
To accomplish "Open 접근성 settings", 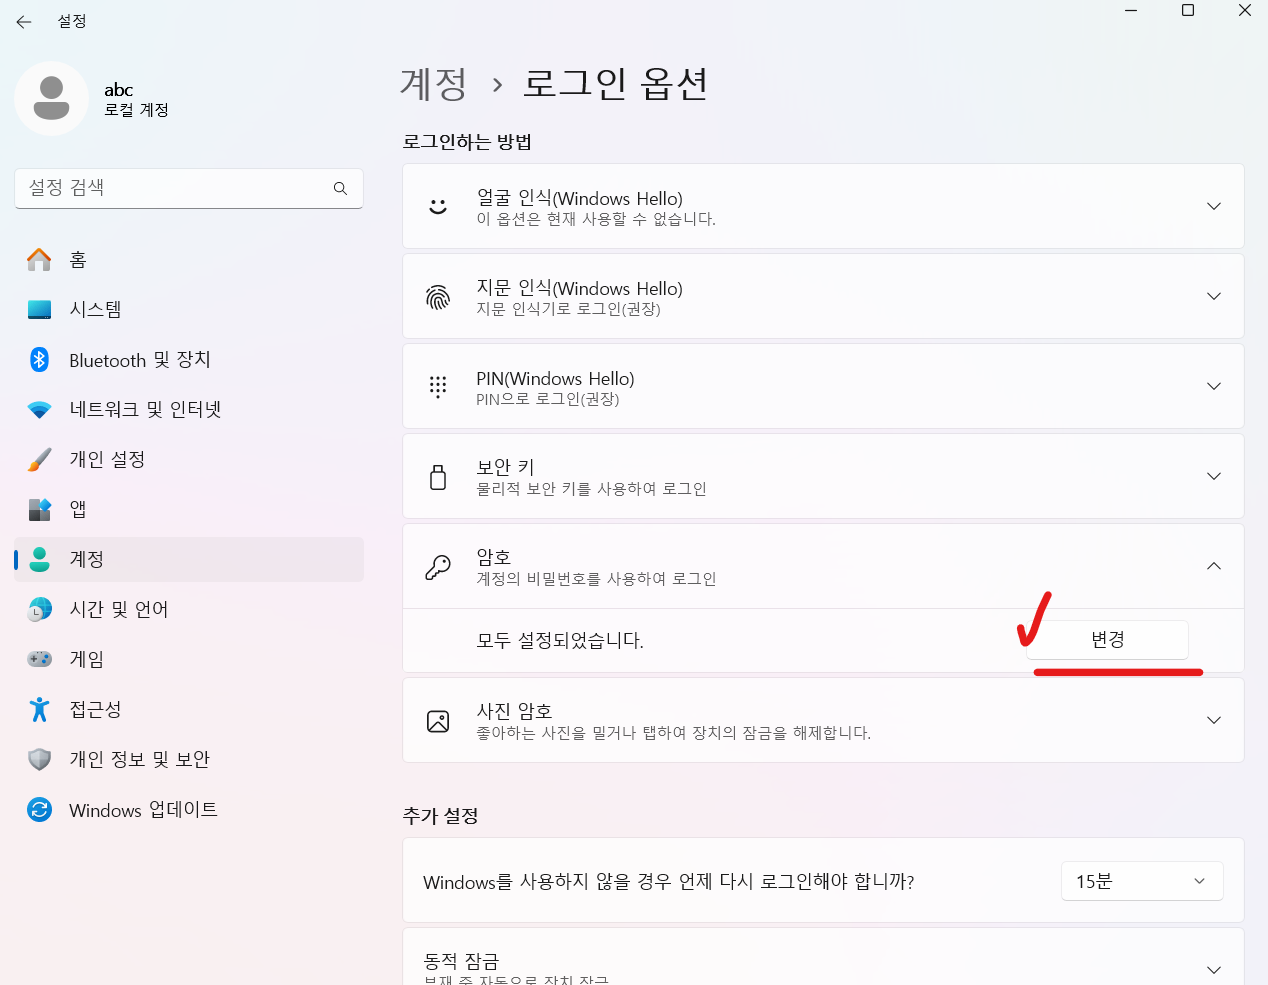I will [189, 710].
